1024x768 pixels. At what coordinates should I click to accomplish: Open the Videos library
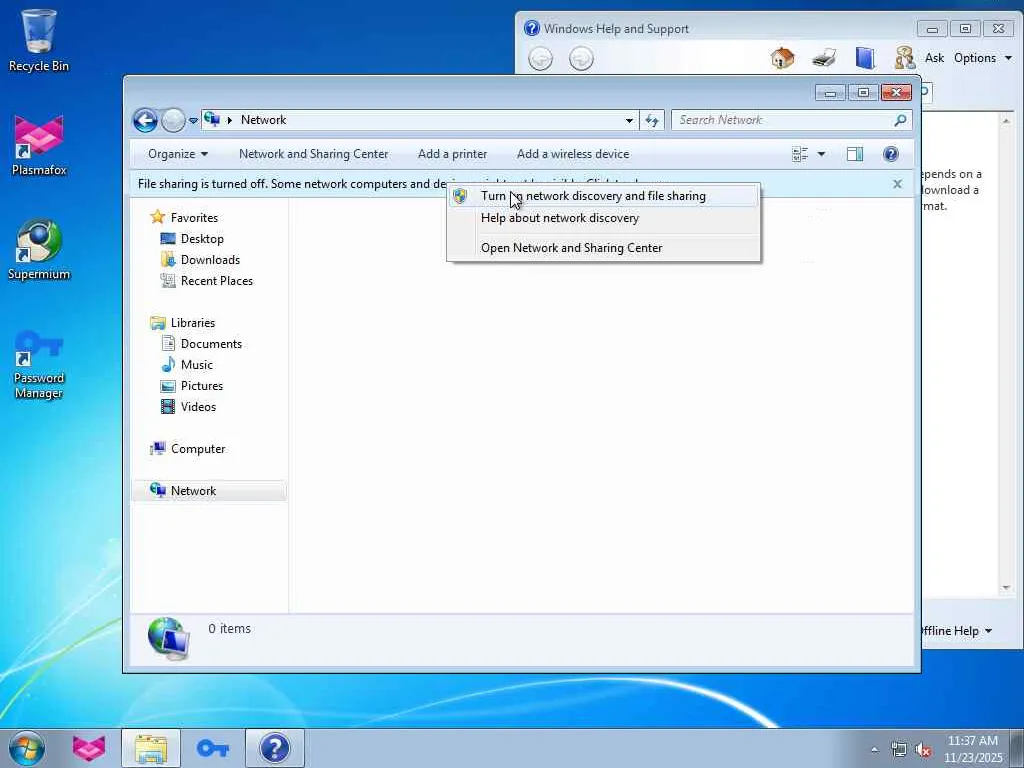click(198, 407)
